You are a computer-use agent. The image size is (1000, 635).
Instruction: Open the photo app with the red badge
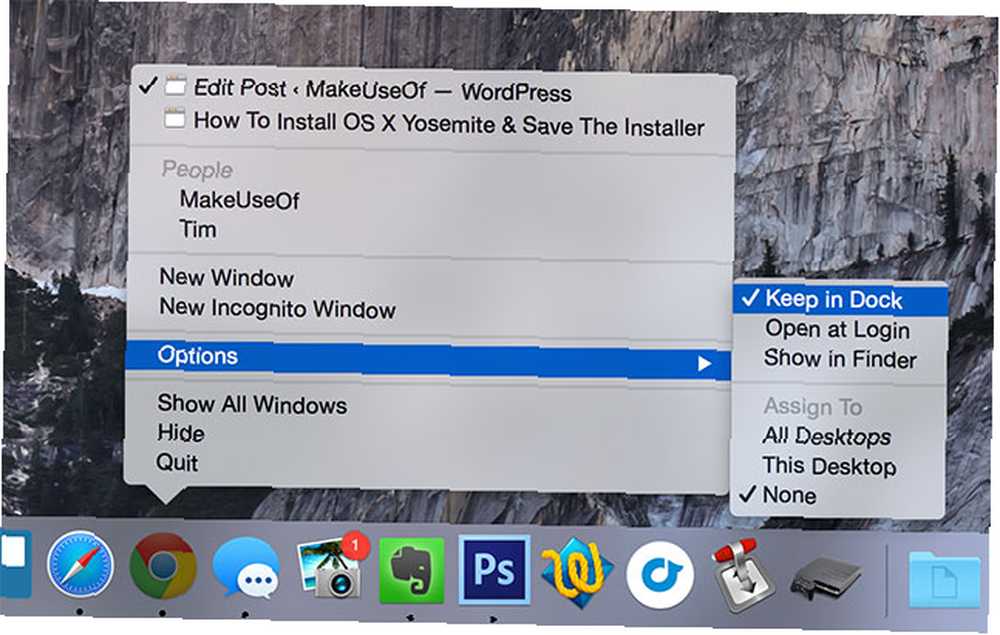point(333,566)
